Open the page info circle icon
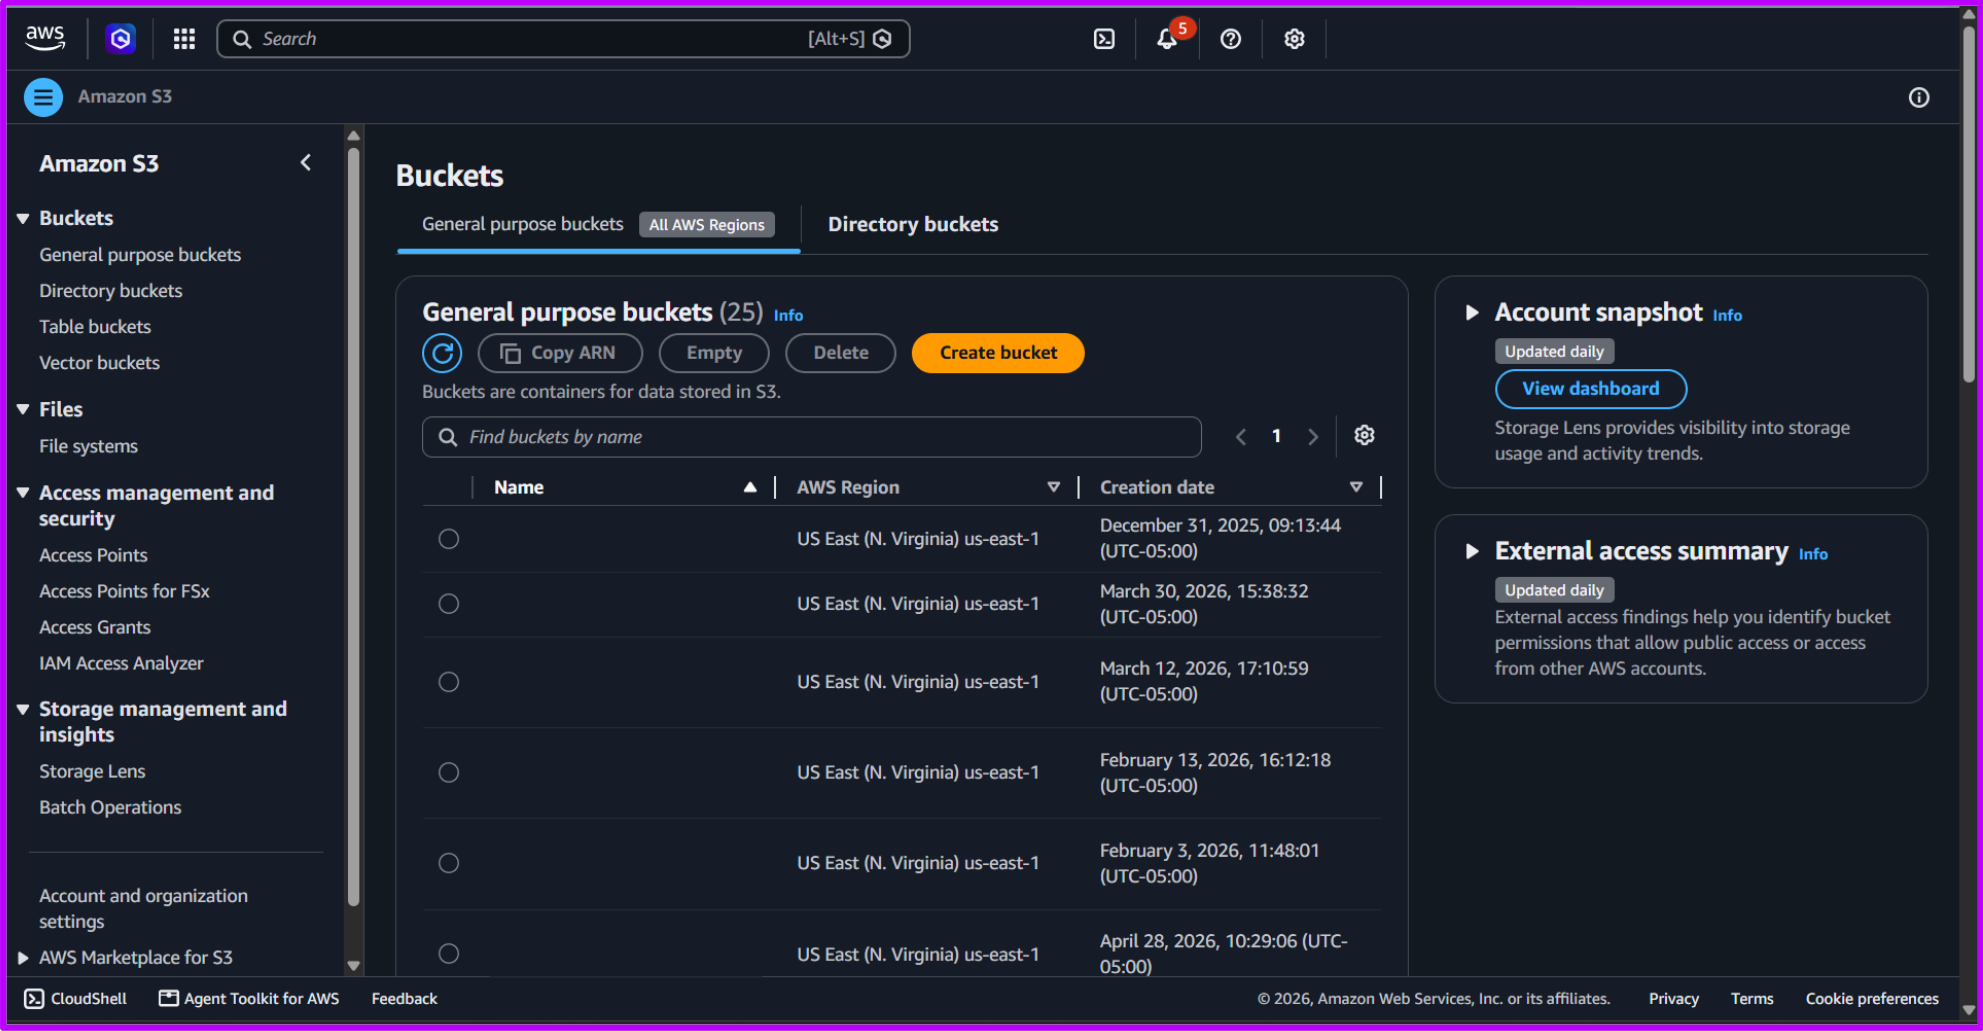This screenshot has height=1031, width=1983. (x=1918, y=97)
